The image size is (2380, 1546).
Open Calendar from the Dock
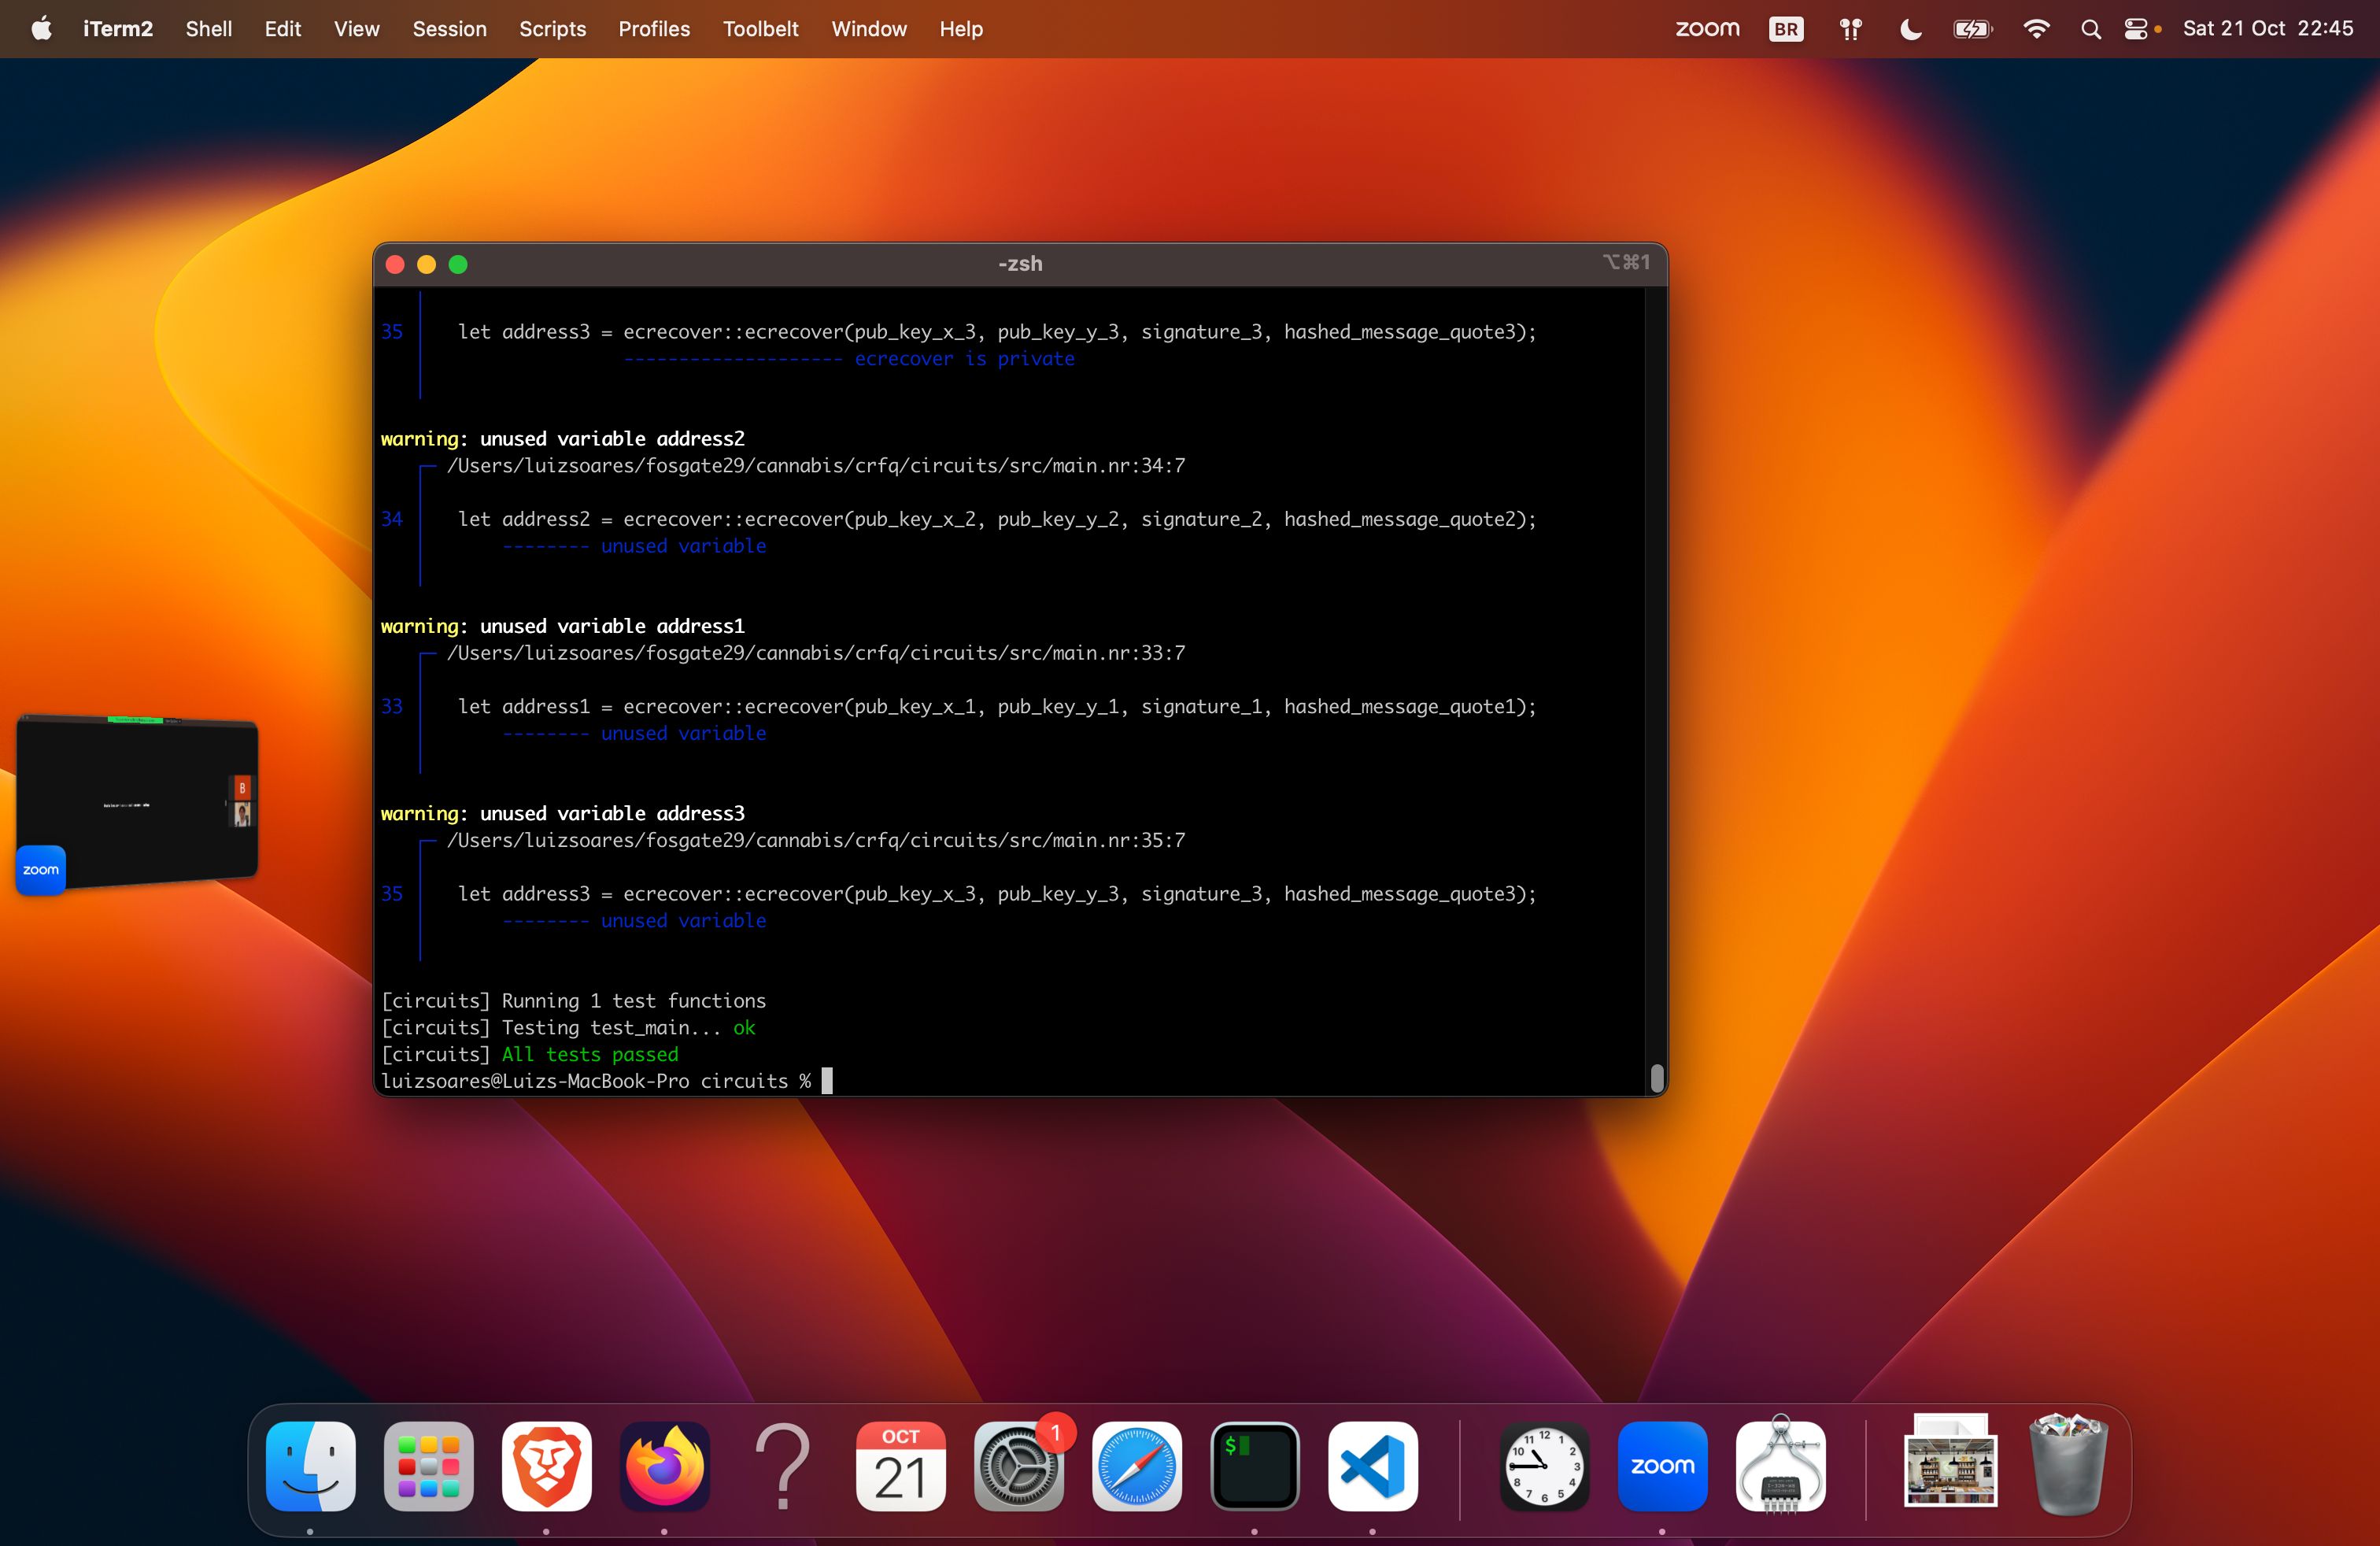(x=900, y=1466)
